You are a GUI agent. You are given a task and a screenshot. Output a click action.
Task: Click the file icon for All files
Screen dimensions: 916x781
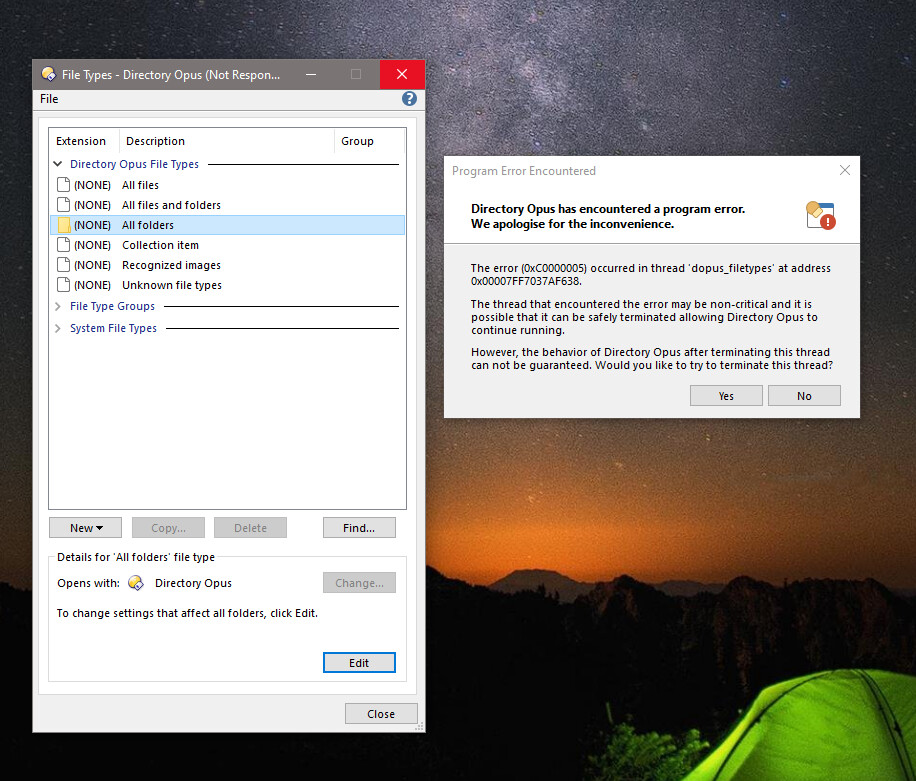pos(63,185)
